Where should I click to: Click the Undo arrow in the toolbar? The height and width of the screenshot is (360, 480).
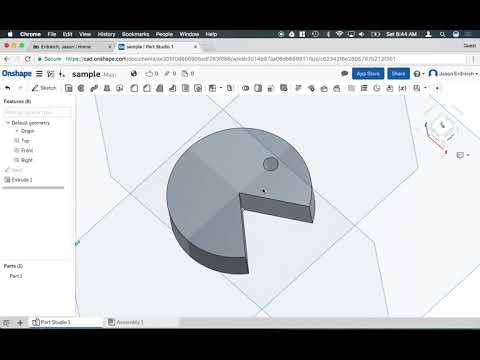8,88
